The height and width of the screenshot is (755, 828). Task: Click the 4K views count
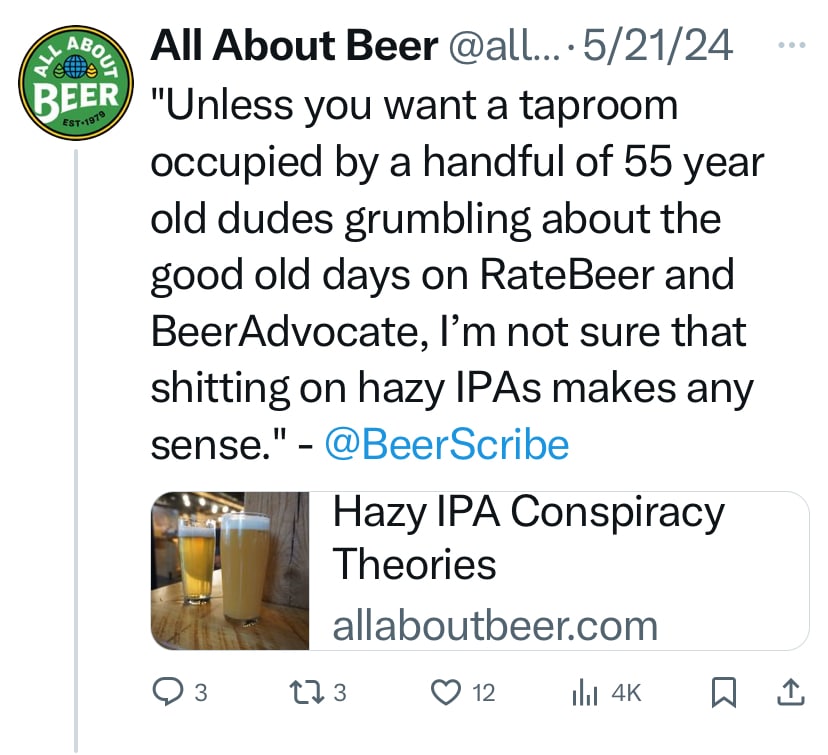coord(626,693)
